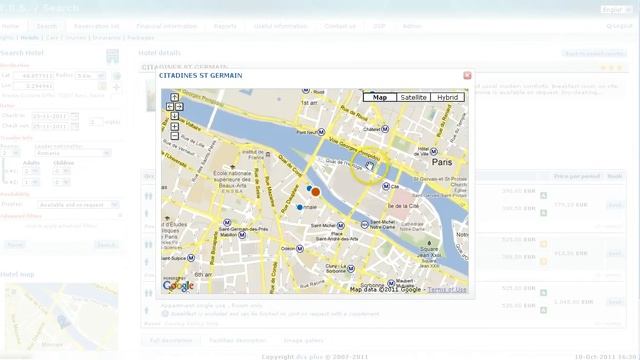640x360 pixels.
Task: Open the Display availability dropdown behind the dialog
Action: (78, 204)
